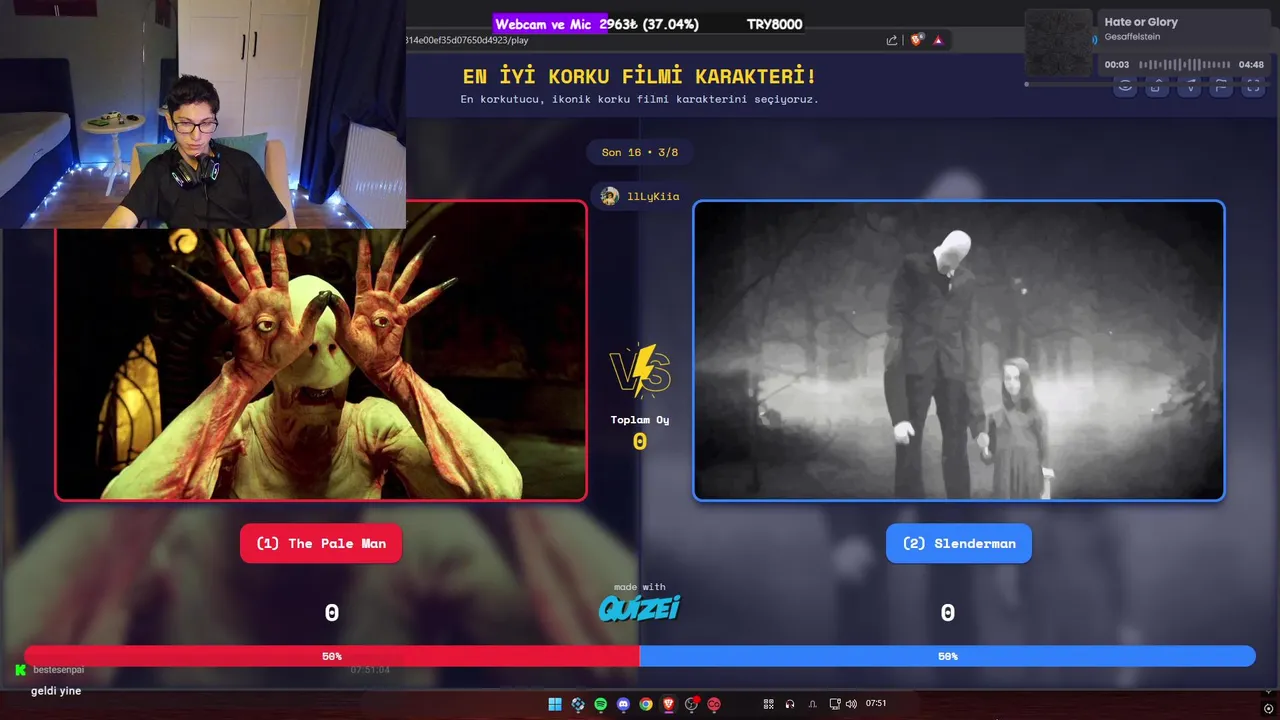Open Spotify from the taskbar
Viewport: 1280px width, 720px height.
[x=601, y=704]
